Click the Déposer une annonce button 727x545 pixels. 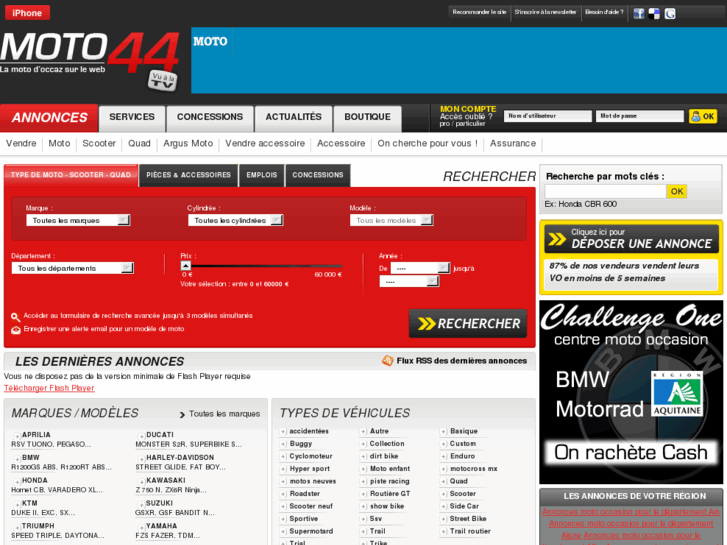tap(631, 239)
